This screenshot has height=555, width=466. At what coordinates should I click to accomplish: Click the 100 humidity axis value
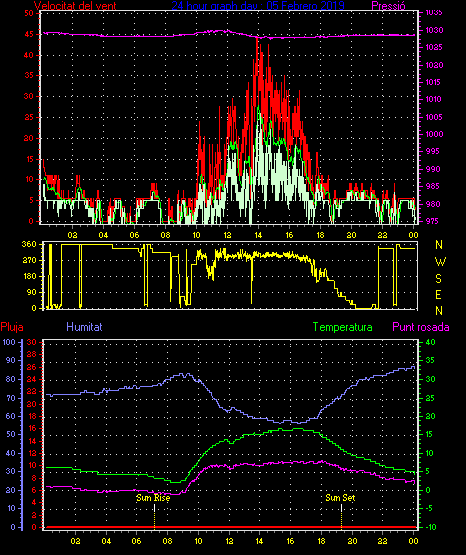[x=9, y=342]
